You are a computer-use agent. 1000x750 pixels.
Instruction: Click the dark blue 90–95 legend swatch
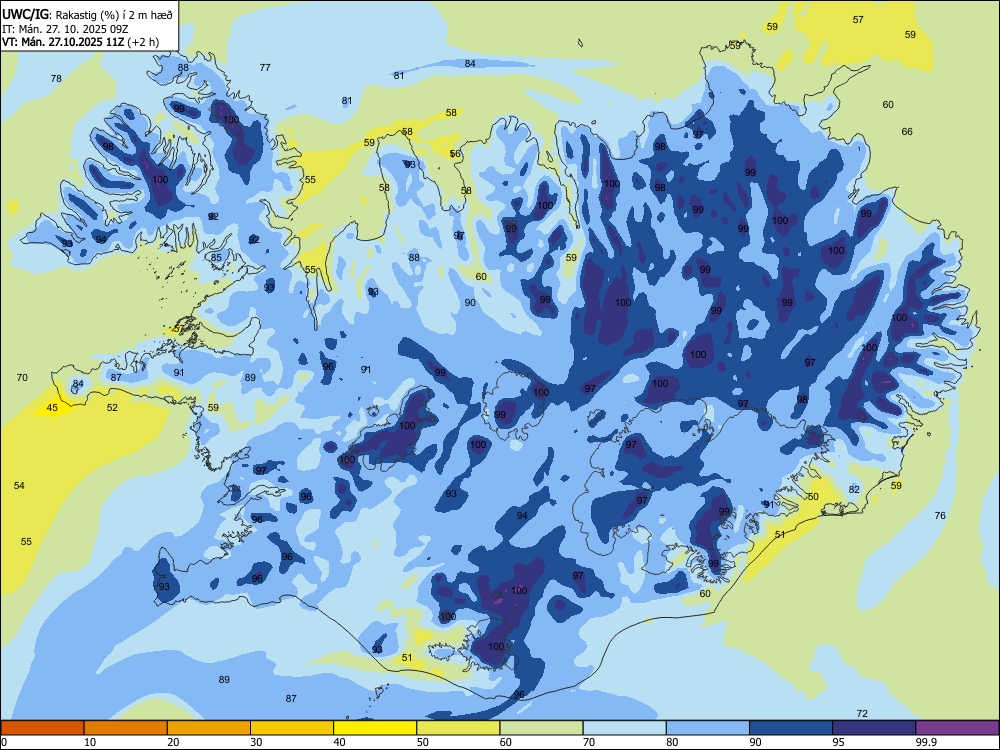coord(791,728)
